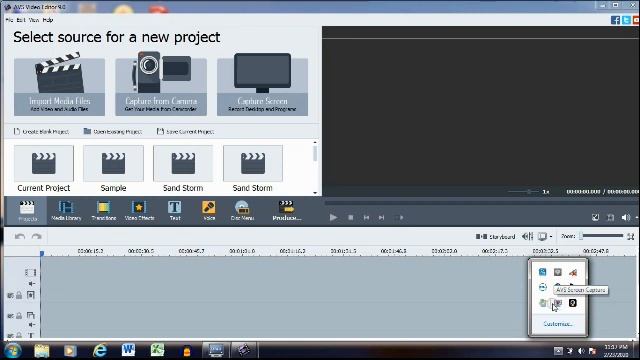Open the Voice recording tool

[x=209, y=211]
